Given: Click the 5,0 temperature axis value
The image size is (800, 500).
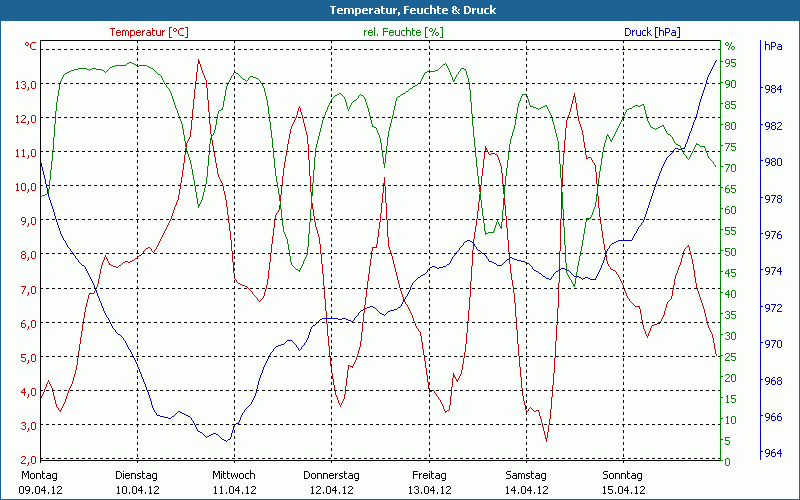Looking at the screenshot, I should point(28,358).
